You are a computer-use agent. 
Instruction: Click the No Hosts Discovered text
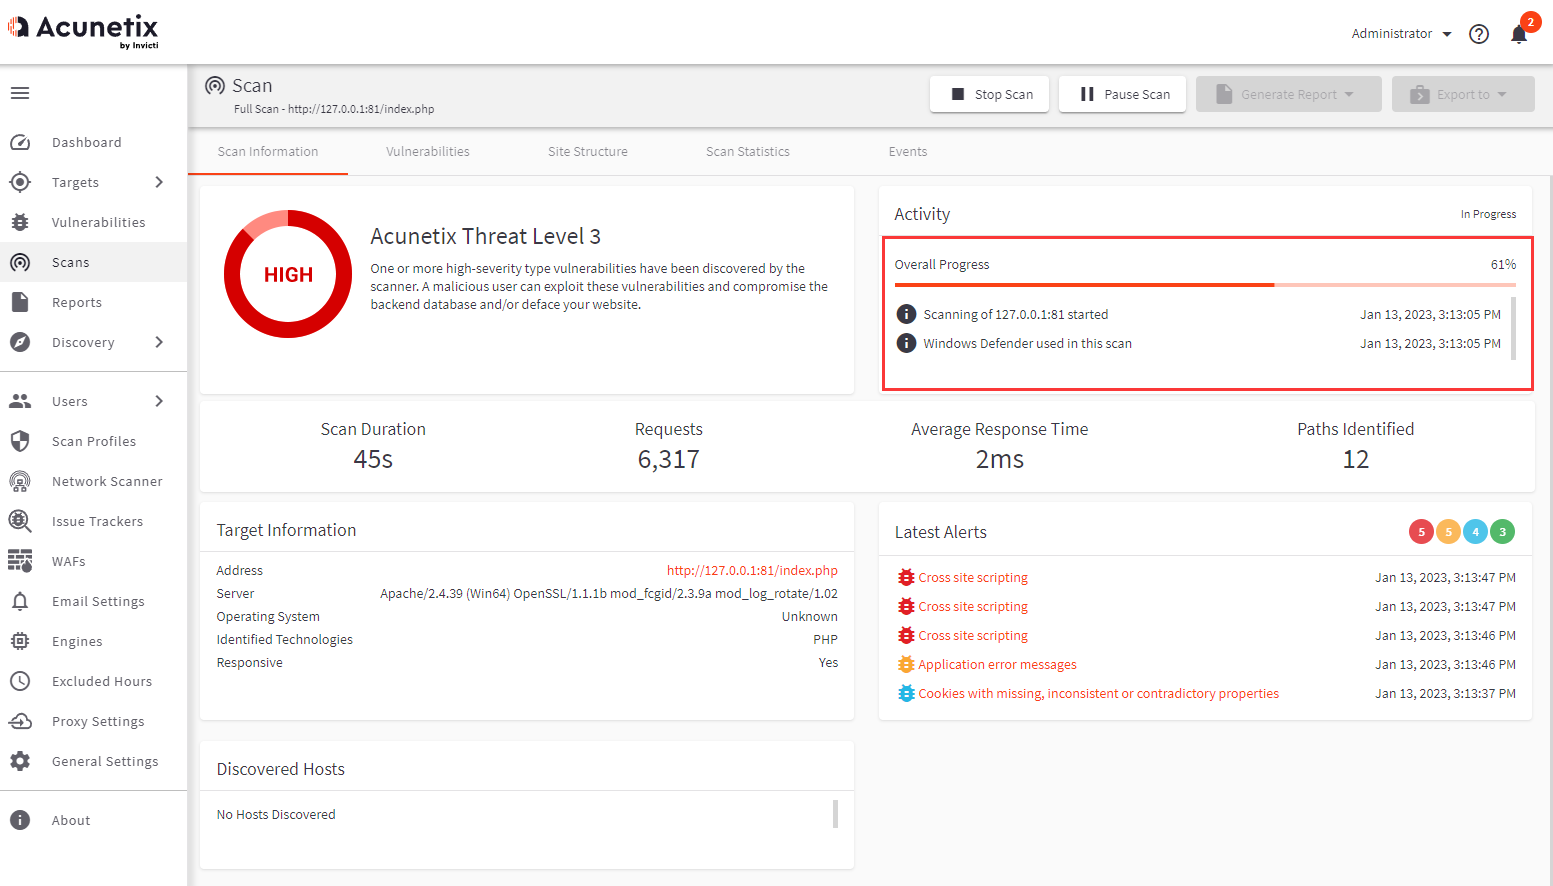coord(276,814)
